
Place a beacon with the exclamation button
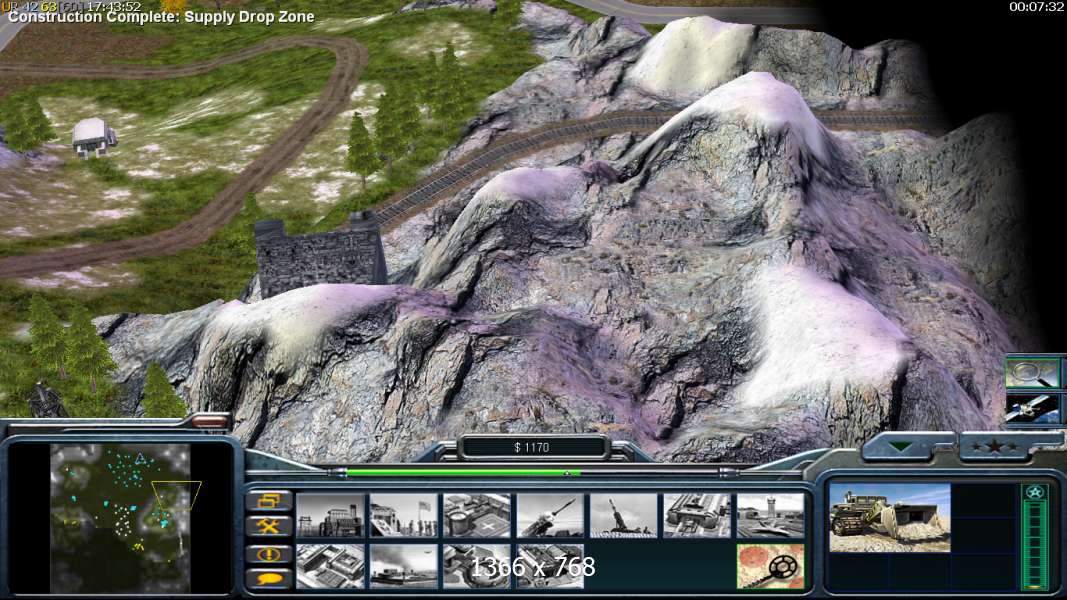(270, 553)
